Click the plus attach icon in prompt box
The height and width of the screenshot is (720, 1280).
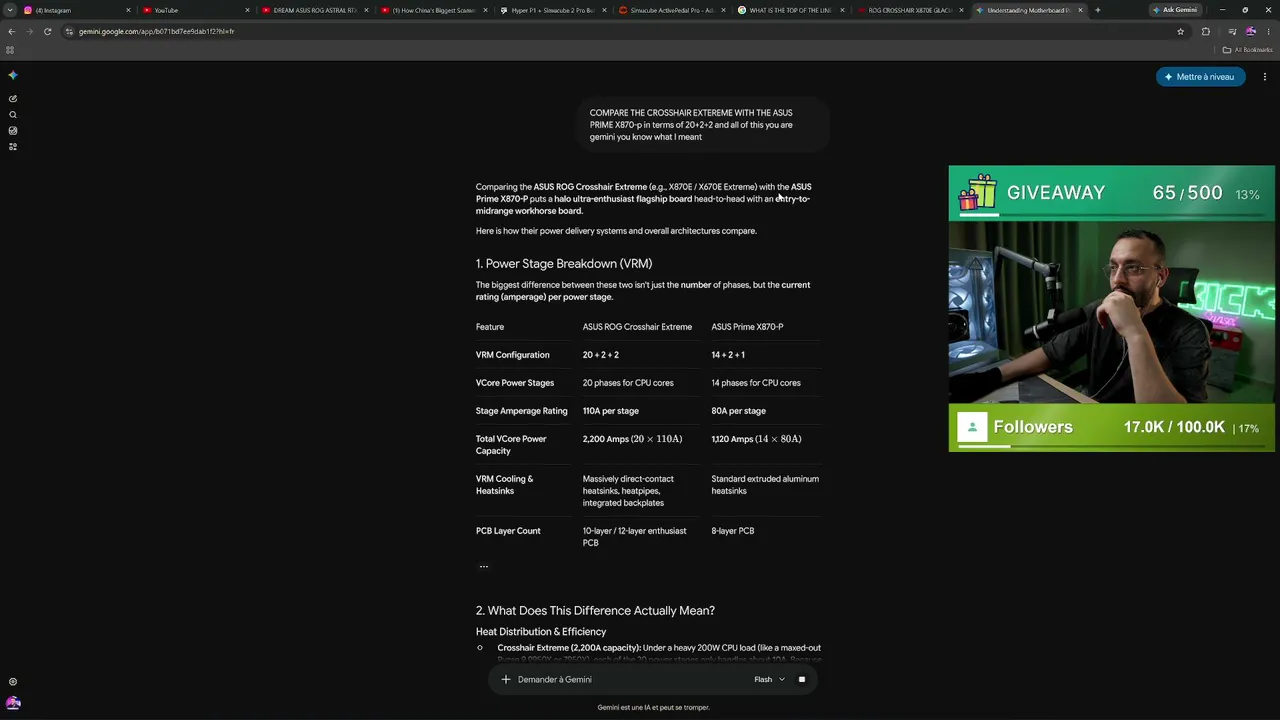coord(506,680)
